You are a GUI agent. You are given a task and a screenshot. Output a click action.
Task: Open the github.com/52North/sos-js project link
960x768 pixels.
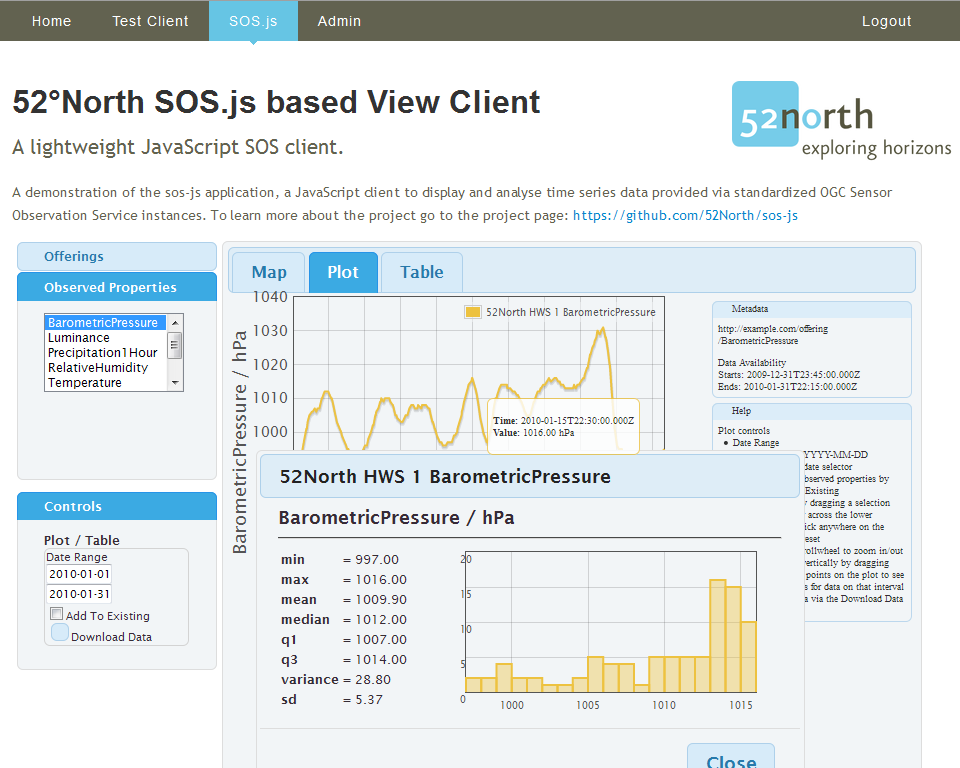click(685, 216)
